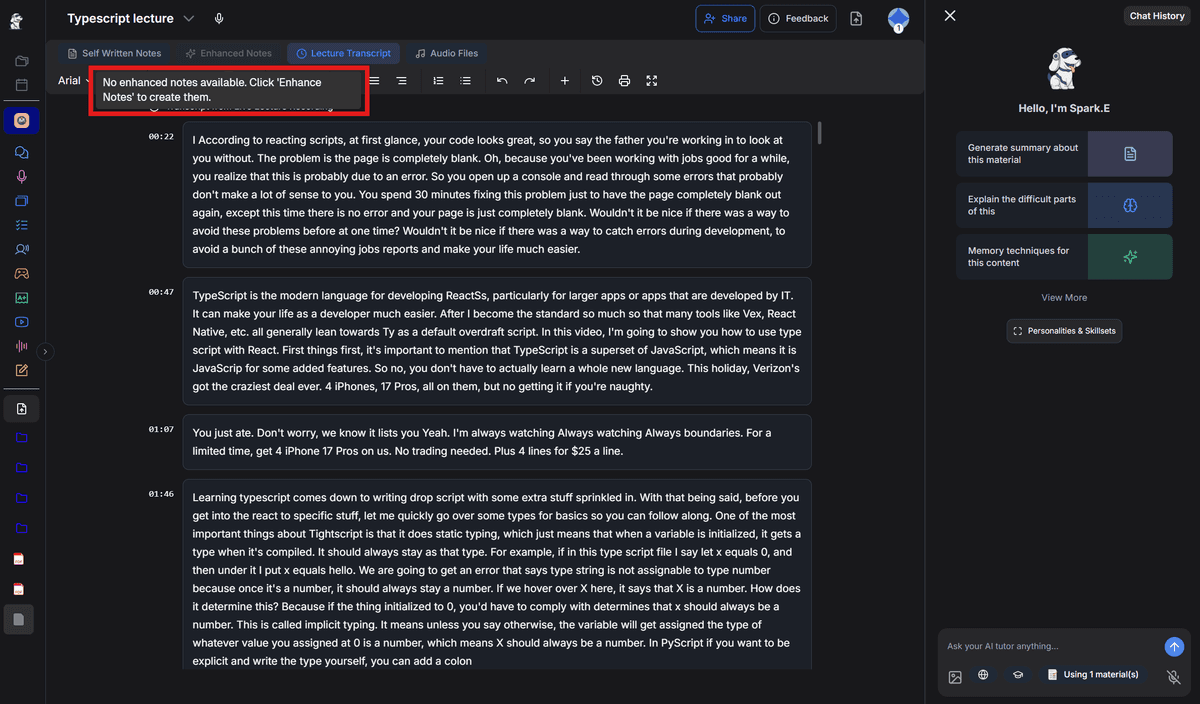Open the pink microphone recording tool

(x=21, y=177)
